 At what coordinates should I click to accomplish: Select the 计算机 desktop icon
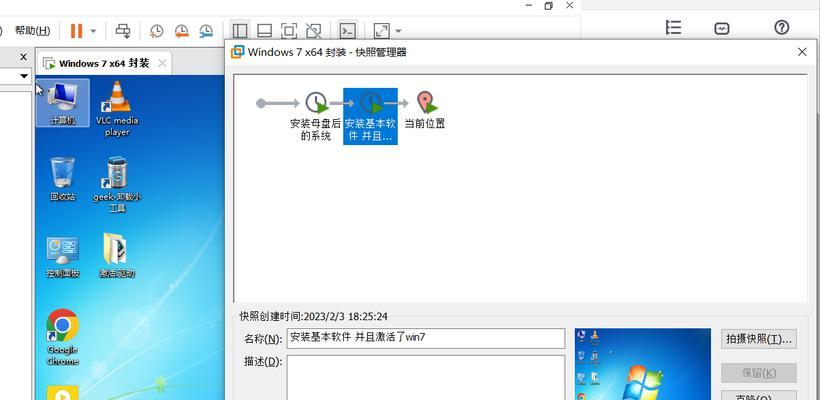[x=63, y=103]
